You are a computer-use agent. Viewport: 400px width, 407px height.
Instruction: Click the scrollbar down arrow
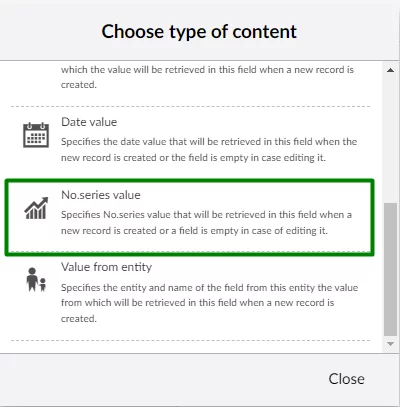coord(390,344)
